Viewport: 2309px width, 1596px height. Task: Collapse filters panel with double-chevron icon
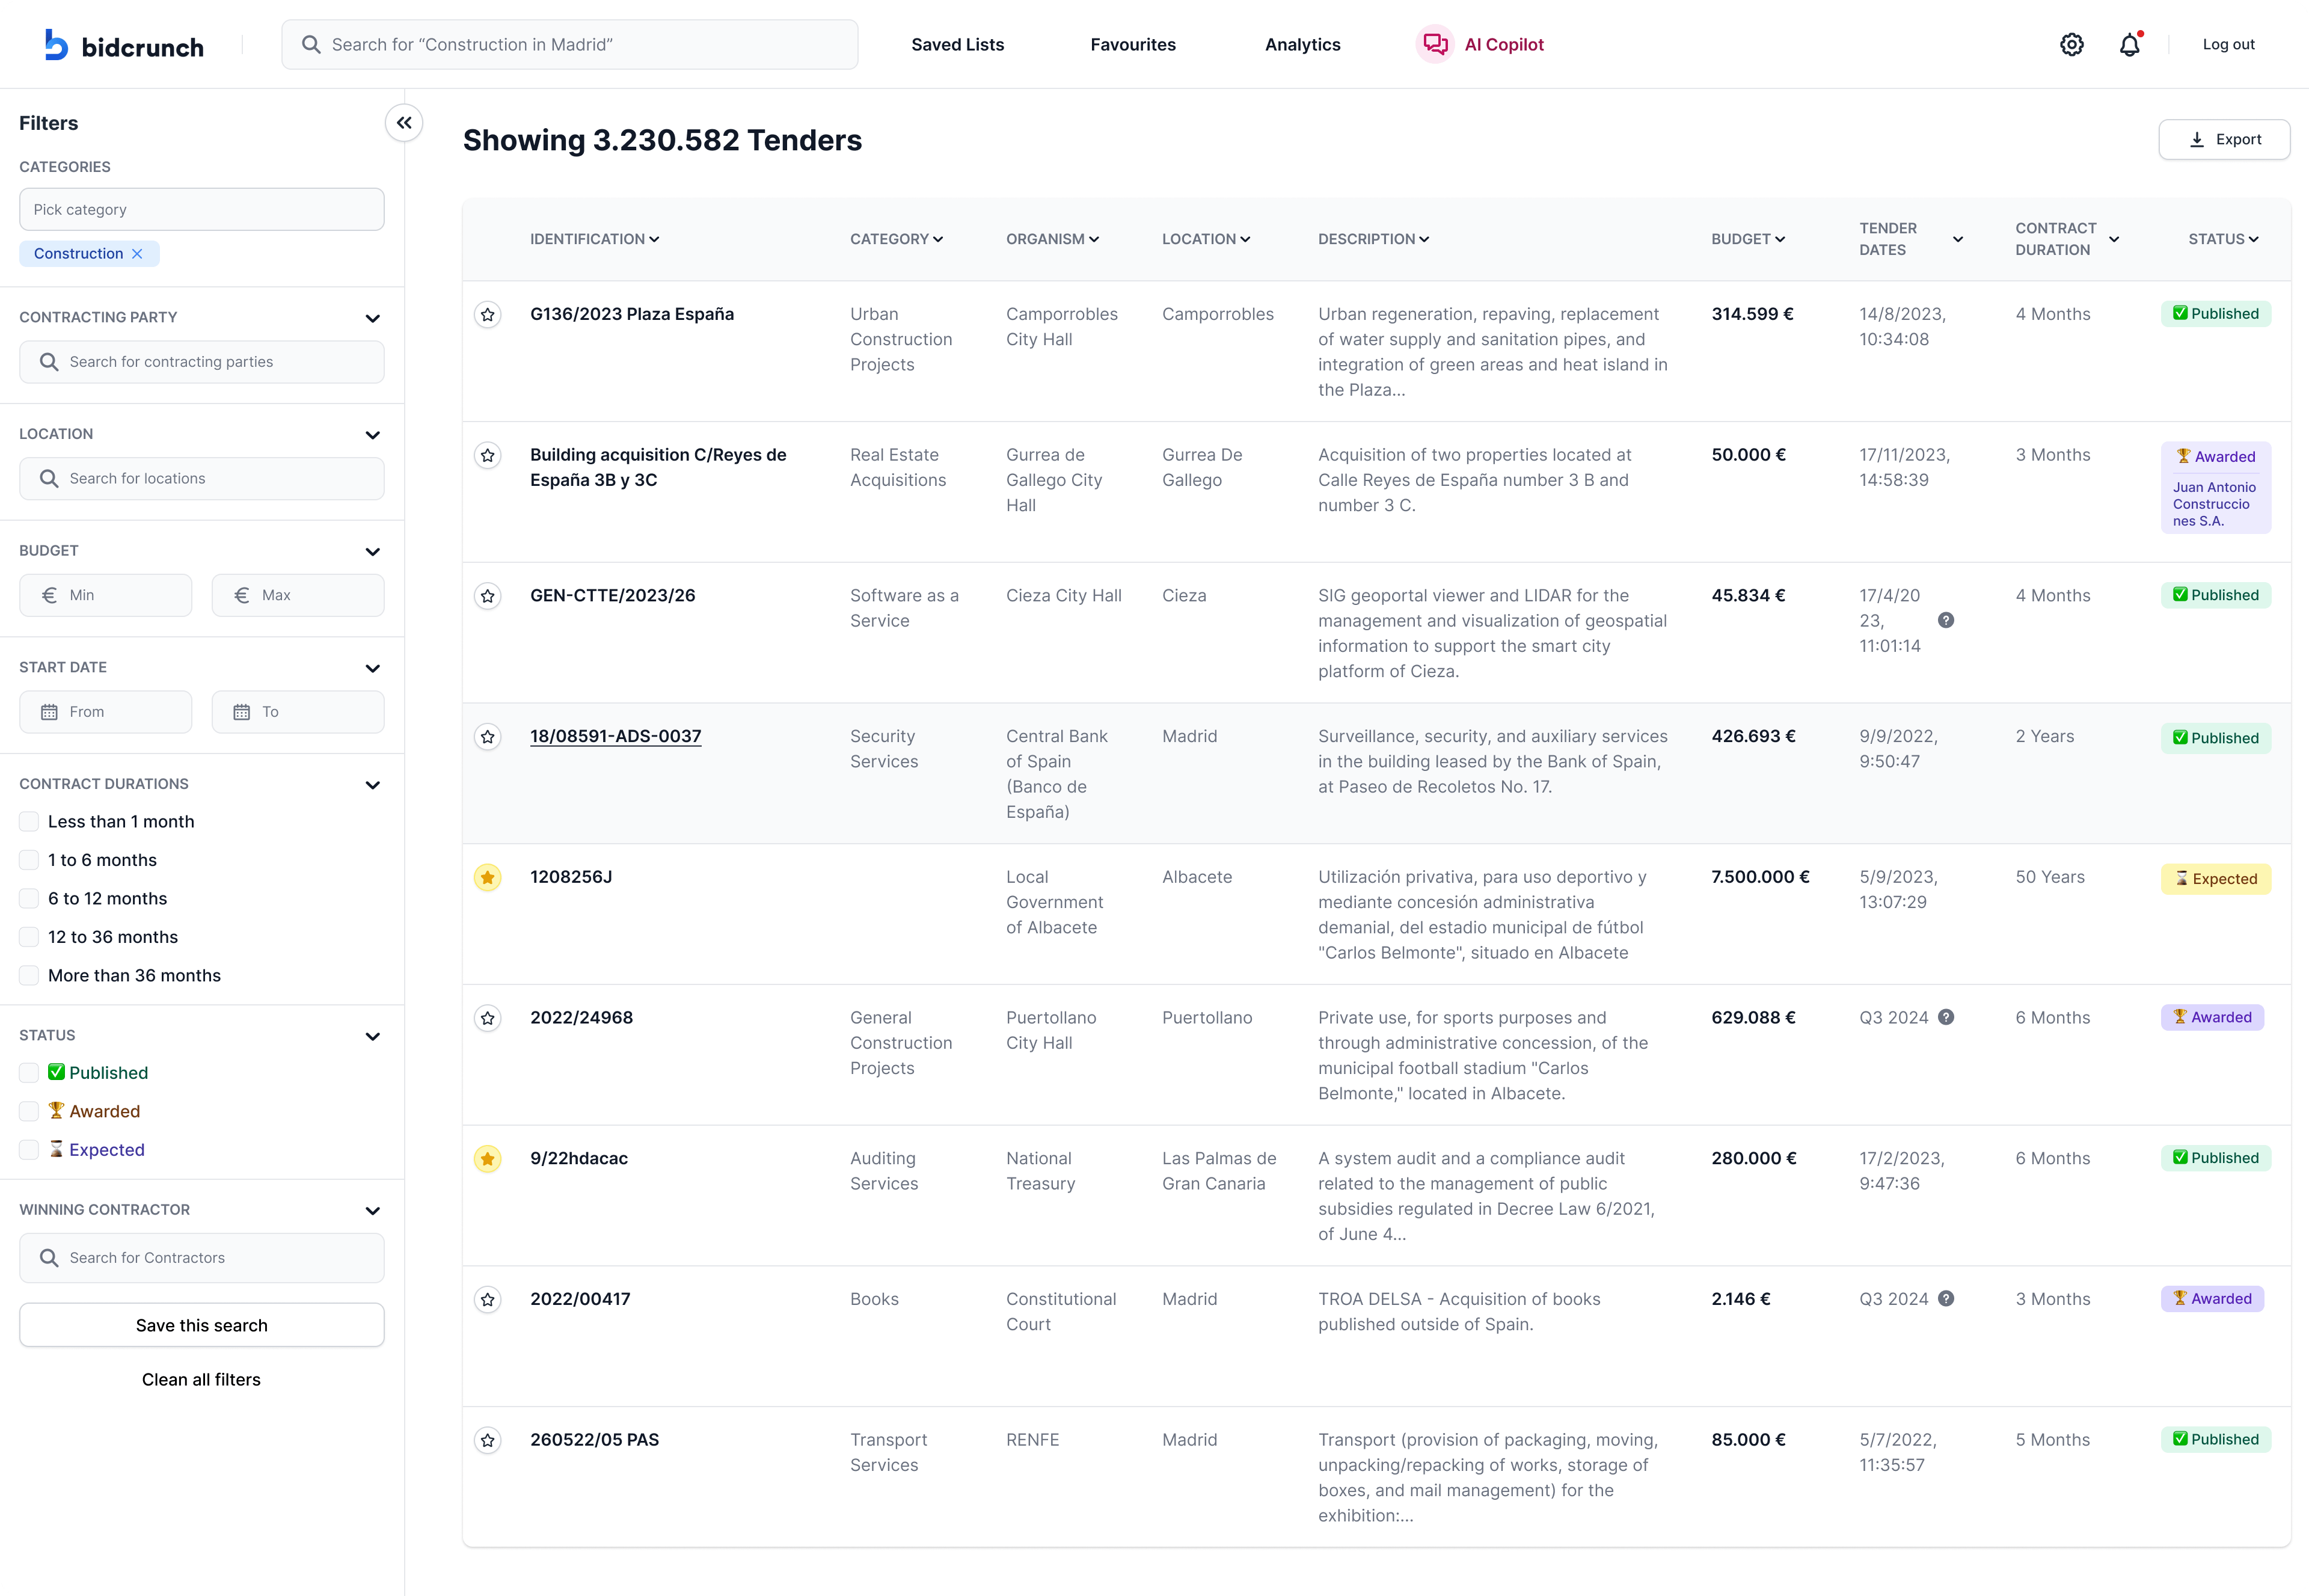404,123
